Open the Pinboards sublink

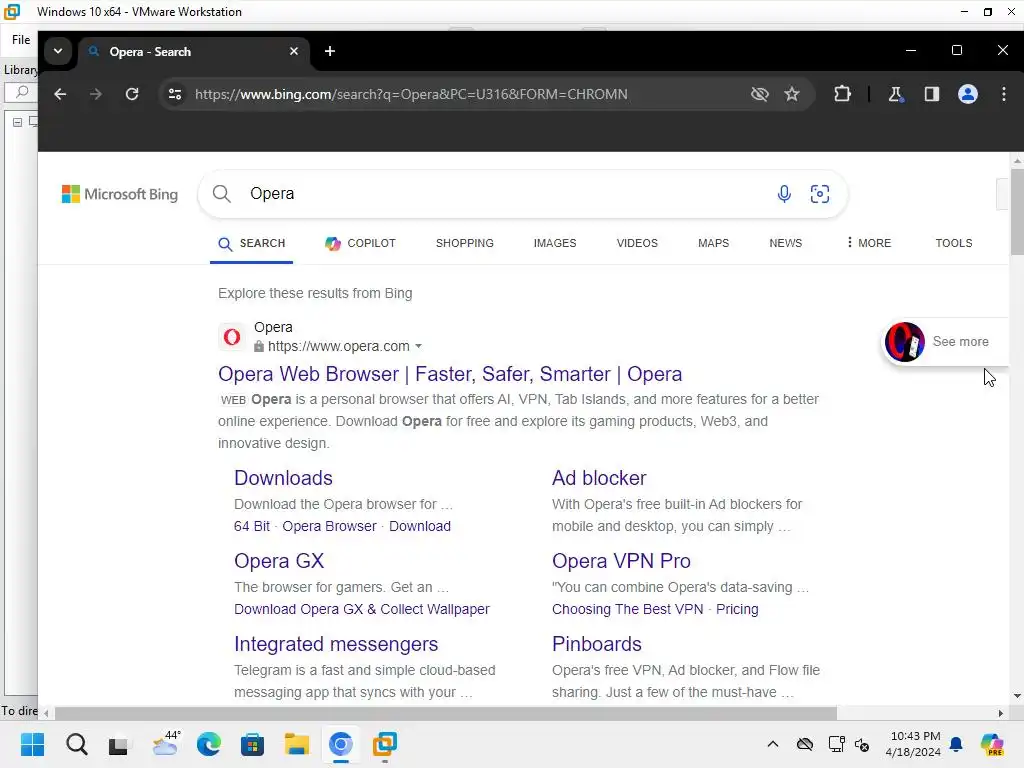click(597, 644)
